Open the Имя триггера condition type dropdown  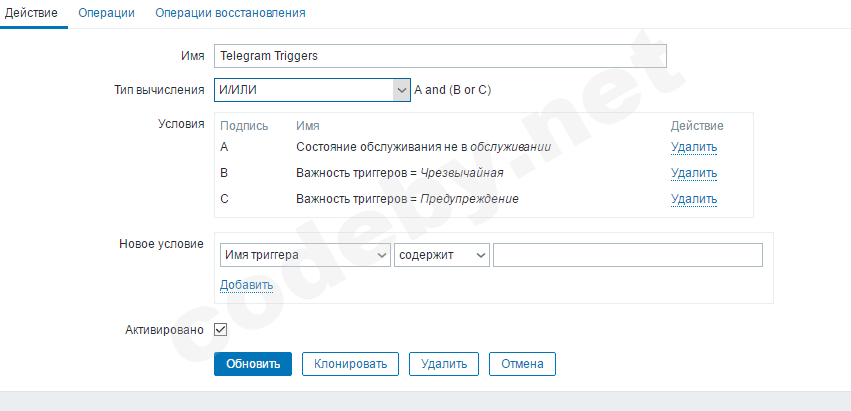point(305,255)
